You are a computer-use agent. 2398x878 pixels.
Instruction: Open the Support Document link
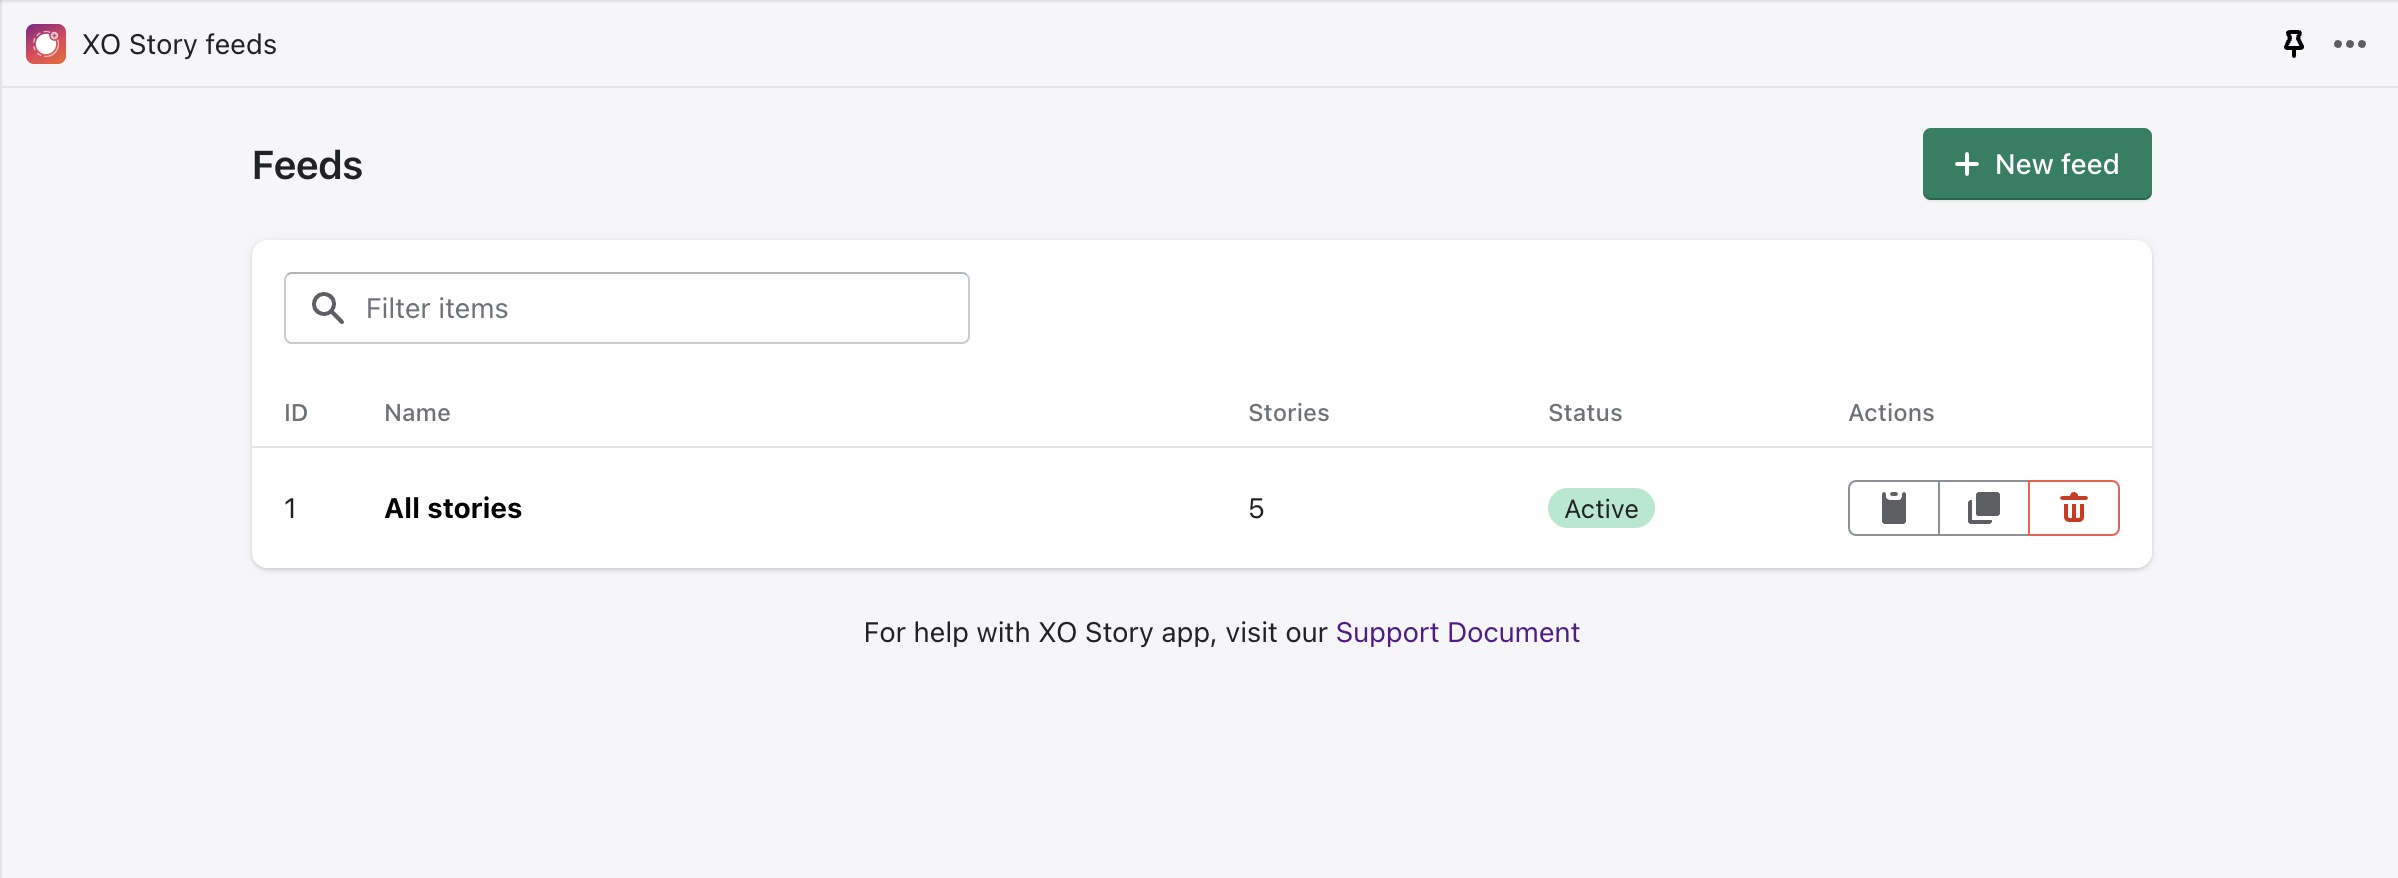click(x=1457, y=632)
